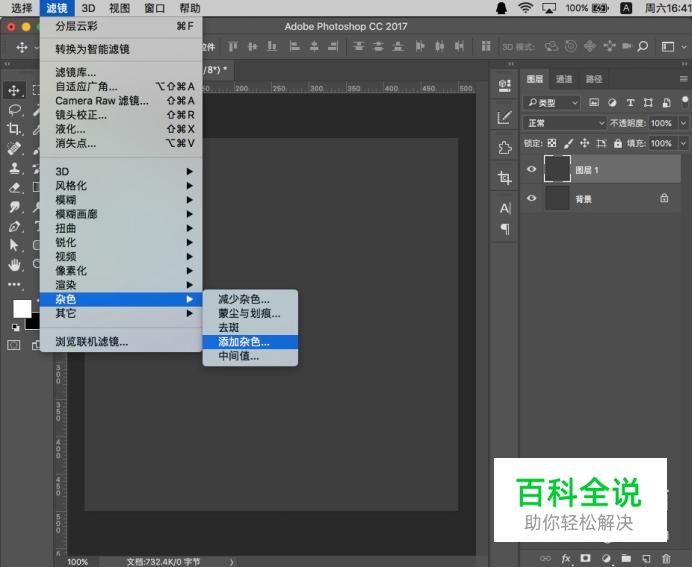
Task: Lock layer position
Action: tap(585, 143)
